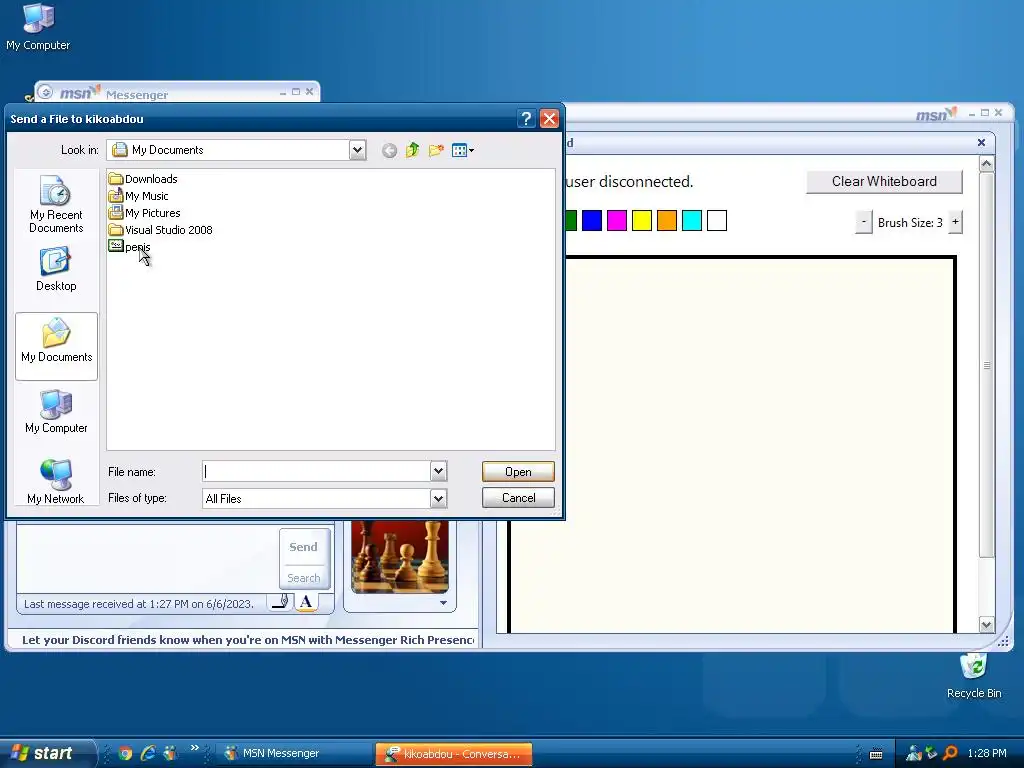Select the Downloads folder
Viewport: 1024px width, 768px height.
[x=143, y=179]
